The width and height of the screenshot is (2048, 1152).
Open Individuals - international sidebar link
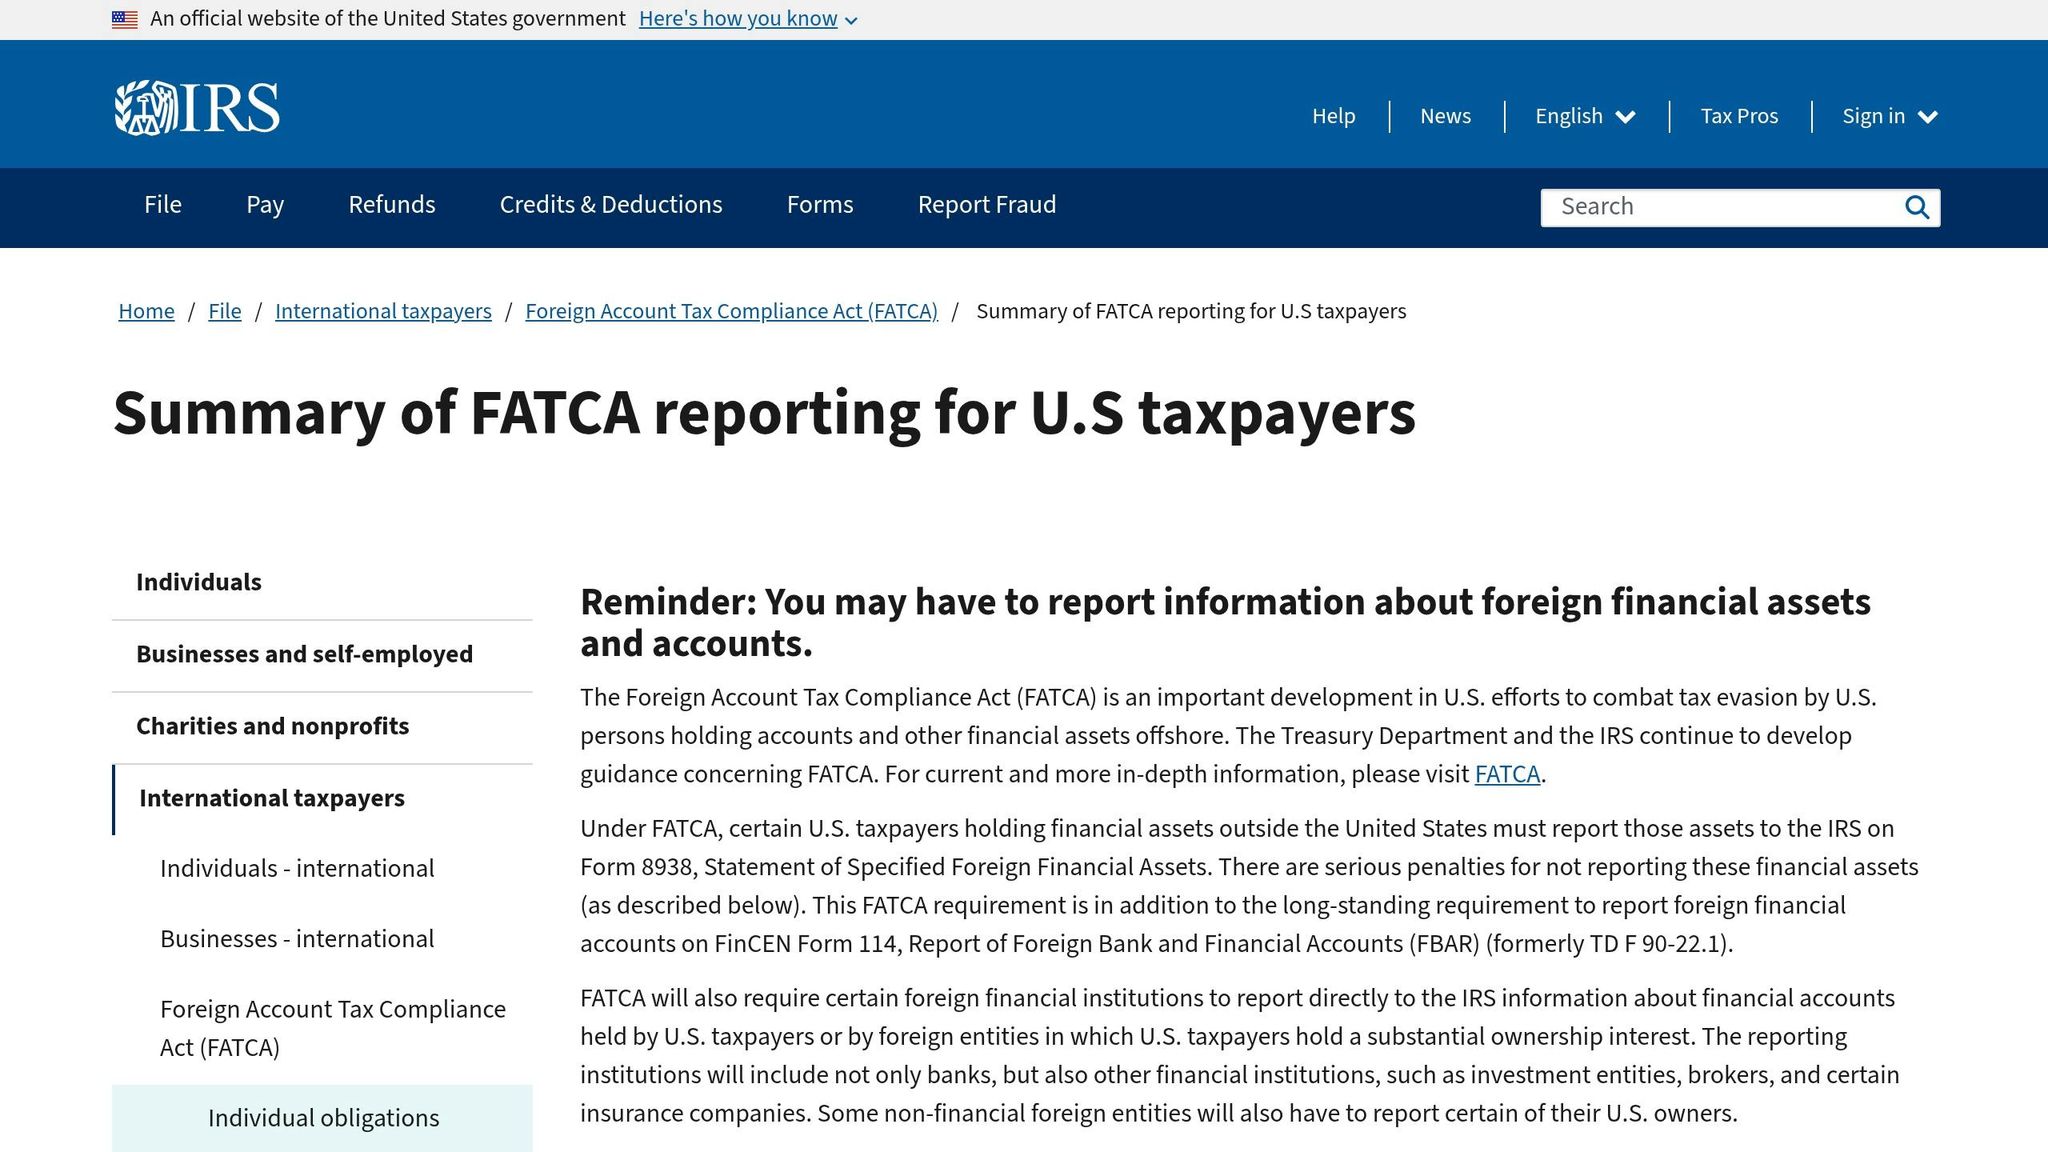click(x=297, y=868)
